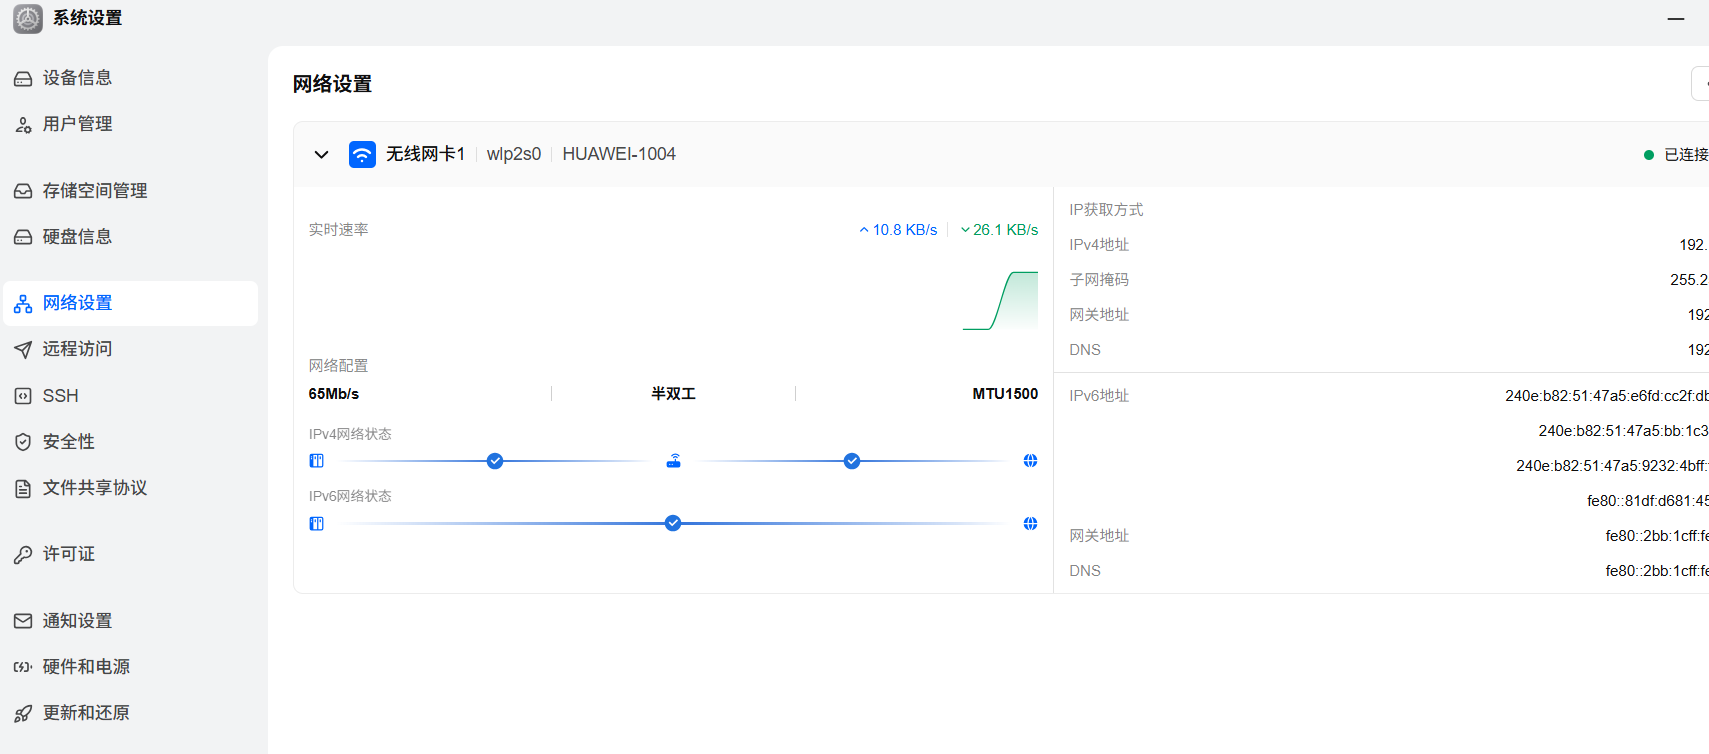Click the second IPv4 checkmark node
This screenshot has height=754, width=1709.
(x=852, y=461)
